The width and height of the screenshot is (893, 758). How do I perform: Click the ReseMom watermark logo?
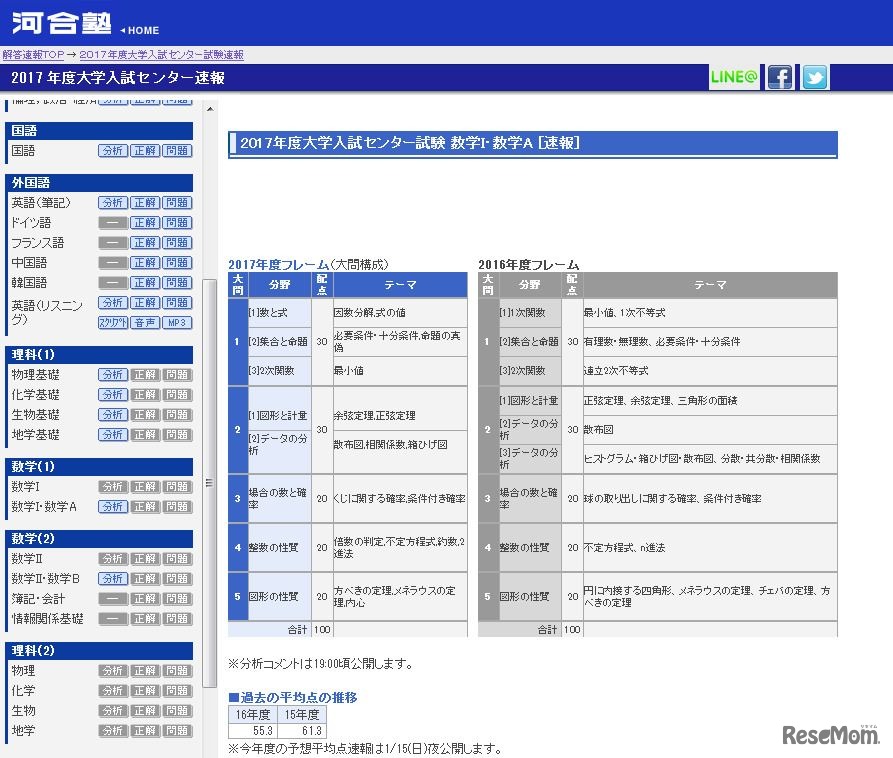coord(829,735)
